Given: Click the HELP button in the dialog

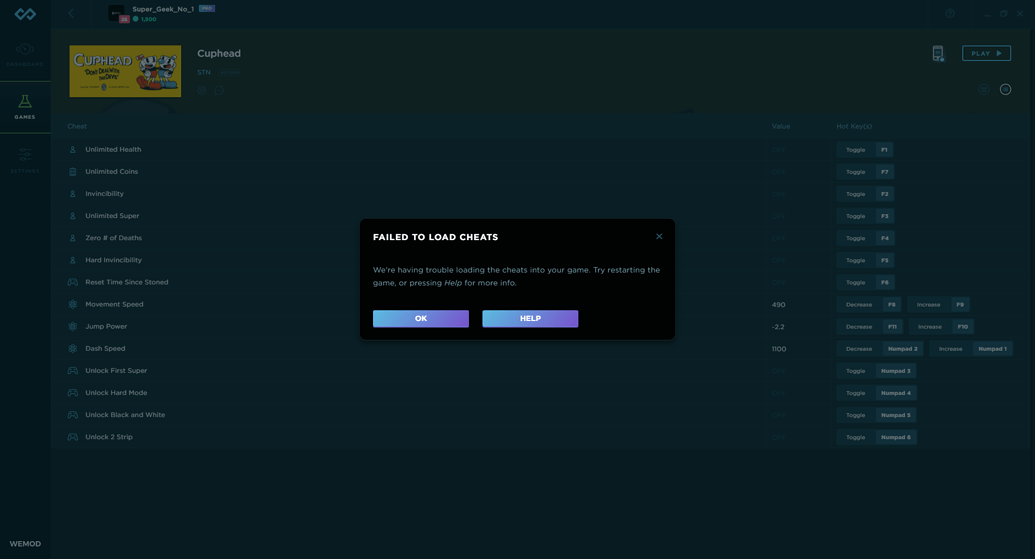Looking at the screenshot, I should (x=530, y=319).
